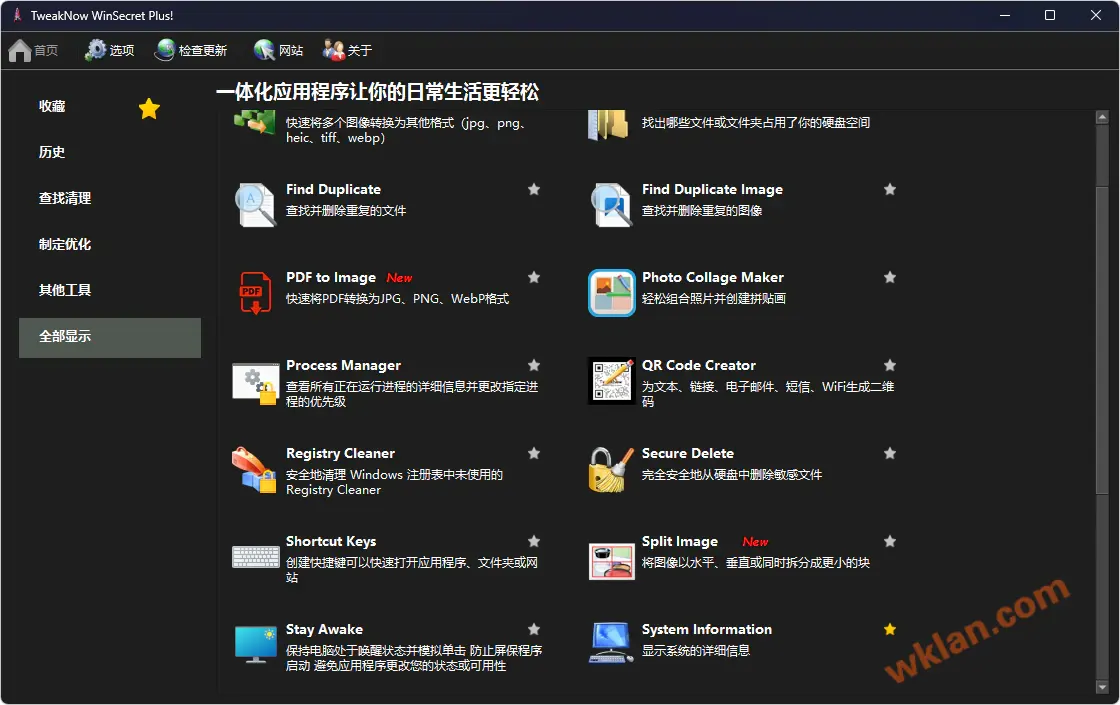Toggle the Photo Collage Maker favorite star

click(x=889, y=277)
